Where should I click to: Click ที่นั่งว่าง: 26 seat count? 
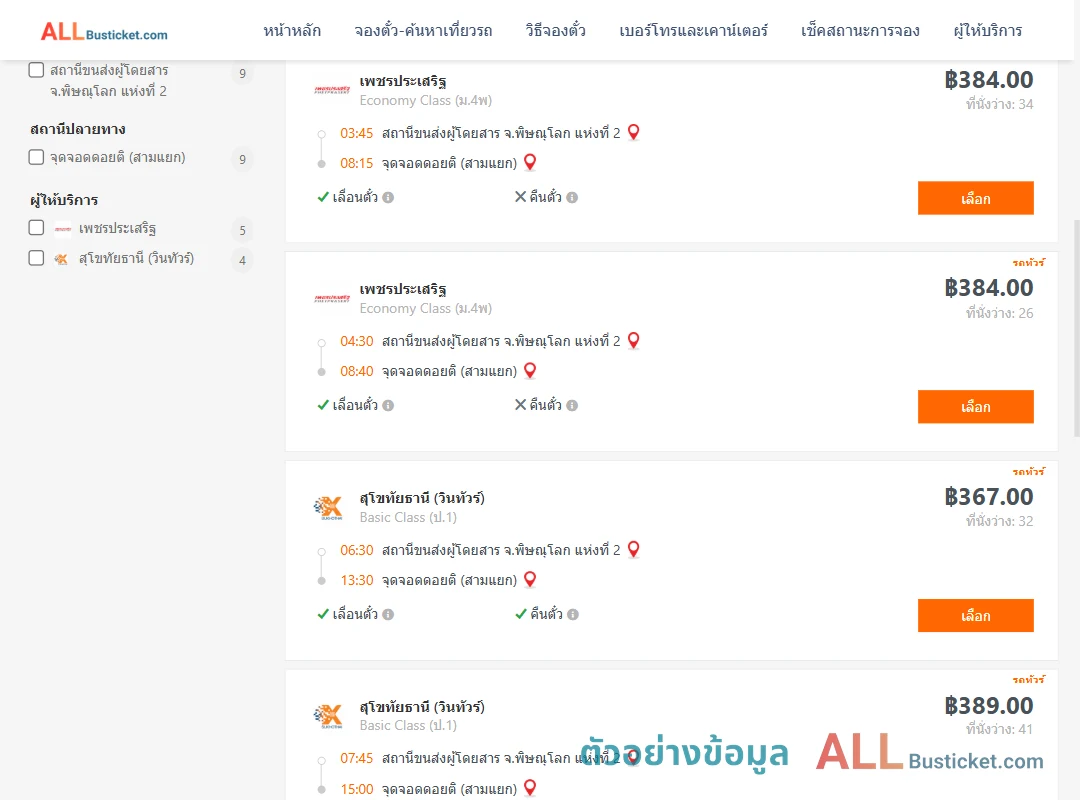point(999,313)
